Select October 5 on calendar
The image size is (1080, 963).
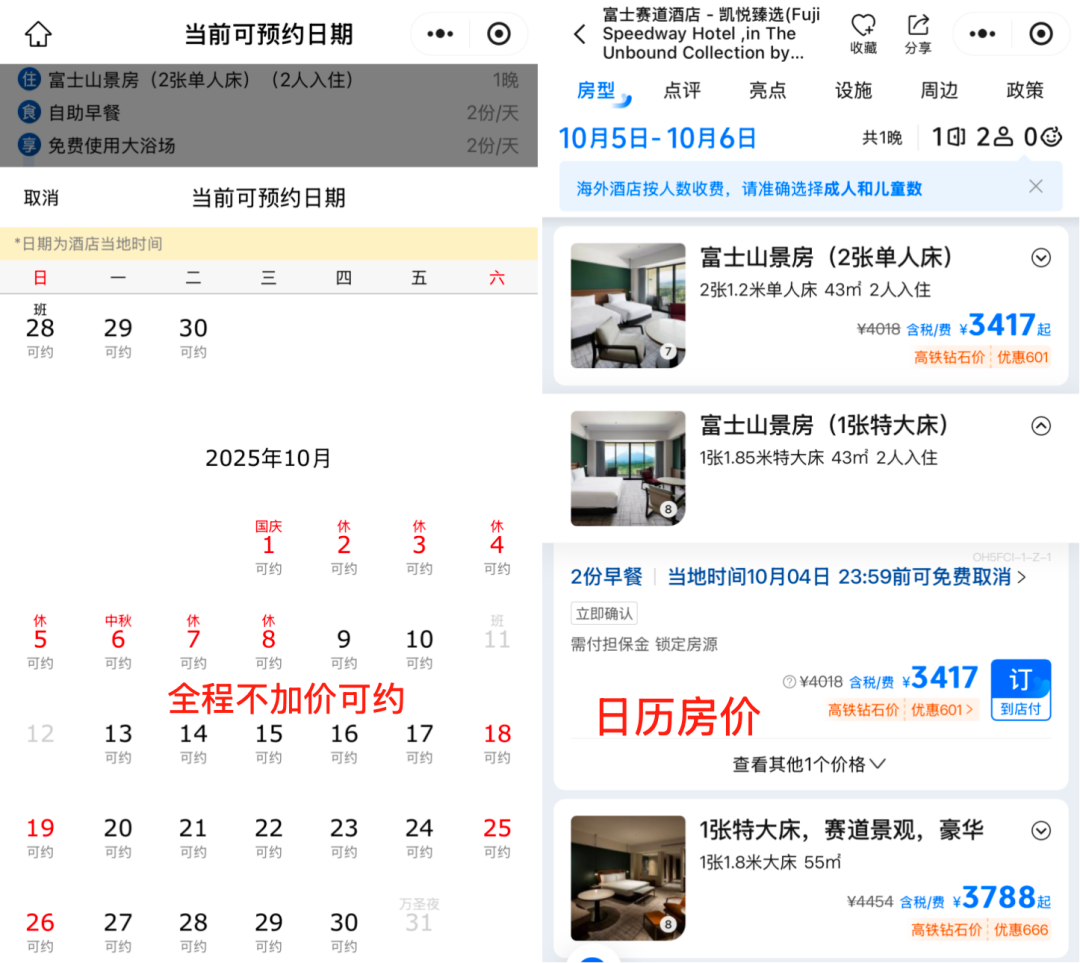click(40, 642)
